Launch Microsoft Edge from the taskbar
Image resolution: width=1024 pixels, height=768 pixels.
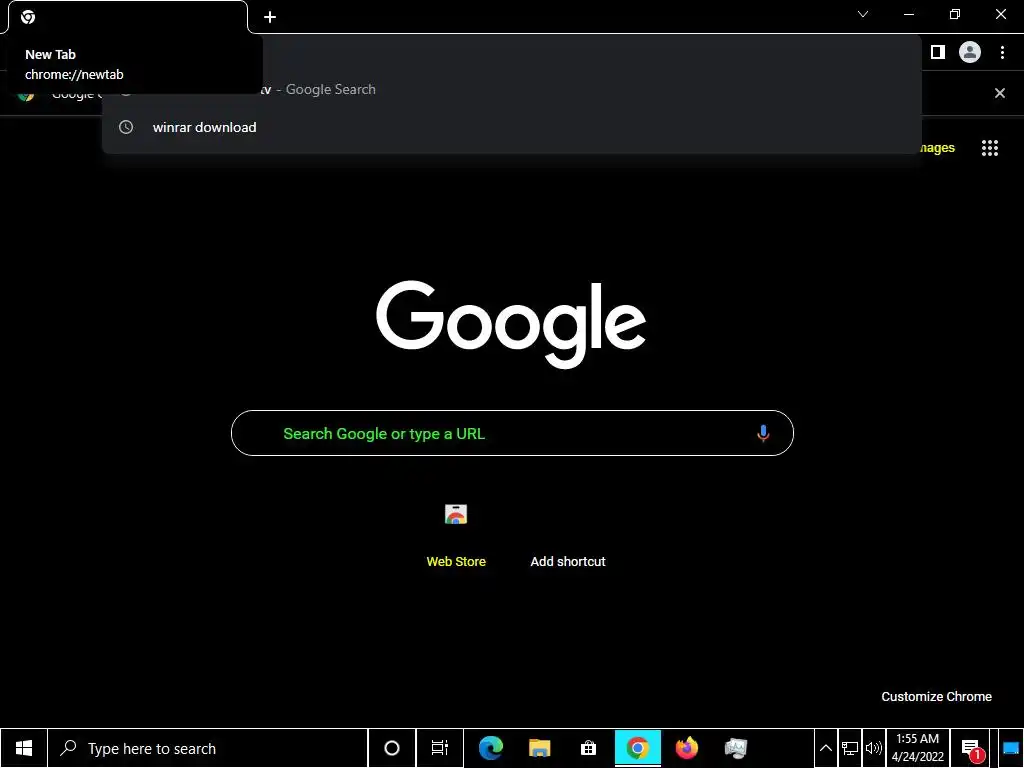click(x=491, y=748)
